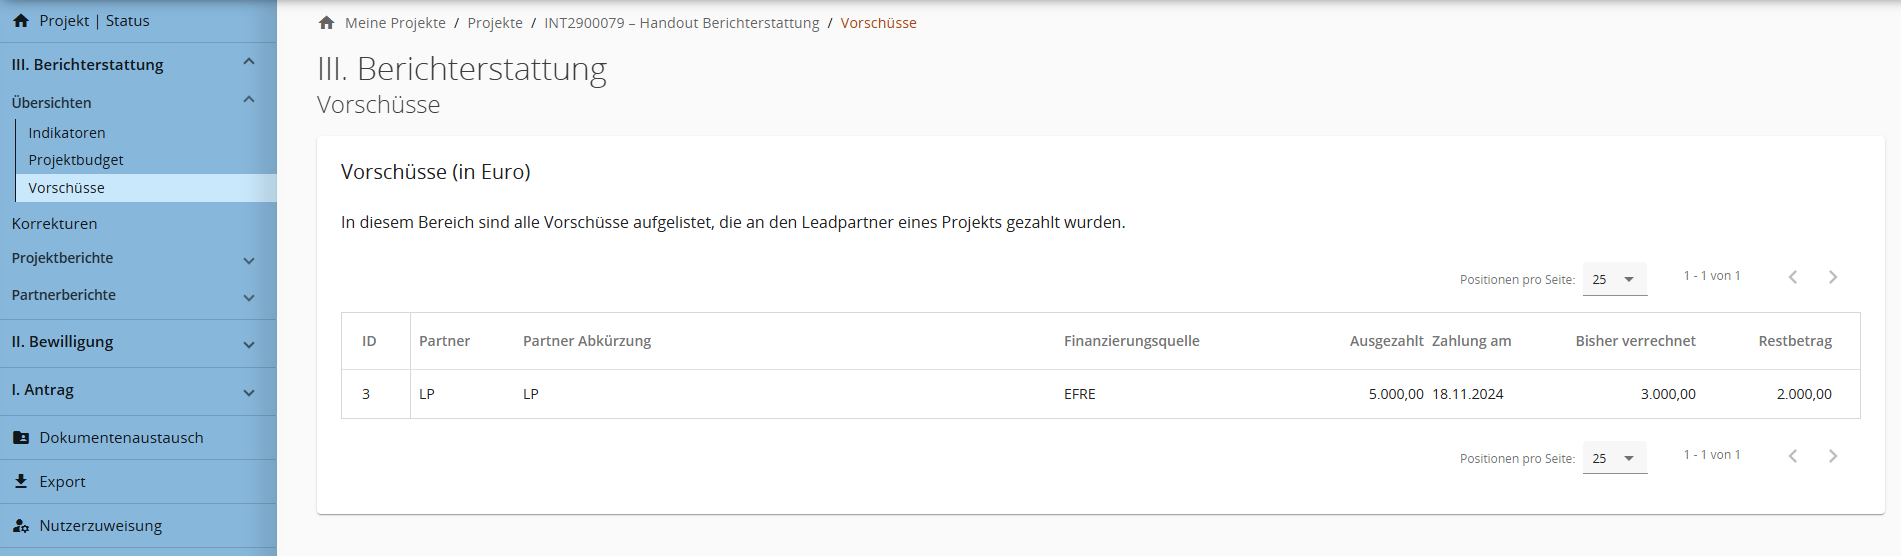Open the Indikatoren overview
1901x556 pixels.
point(67,133)
